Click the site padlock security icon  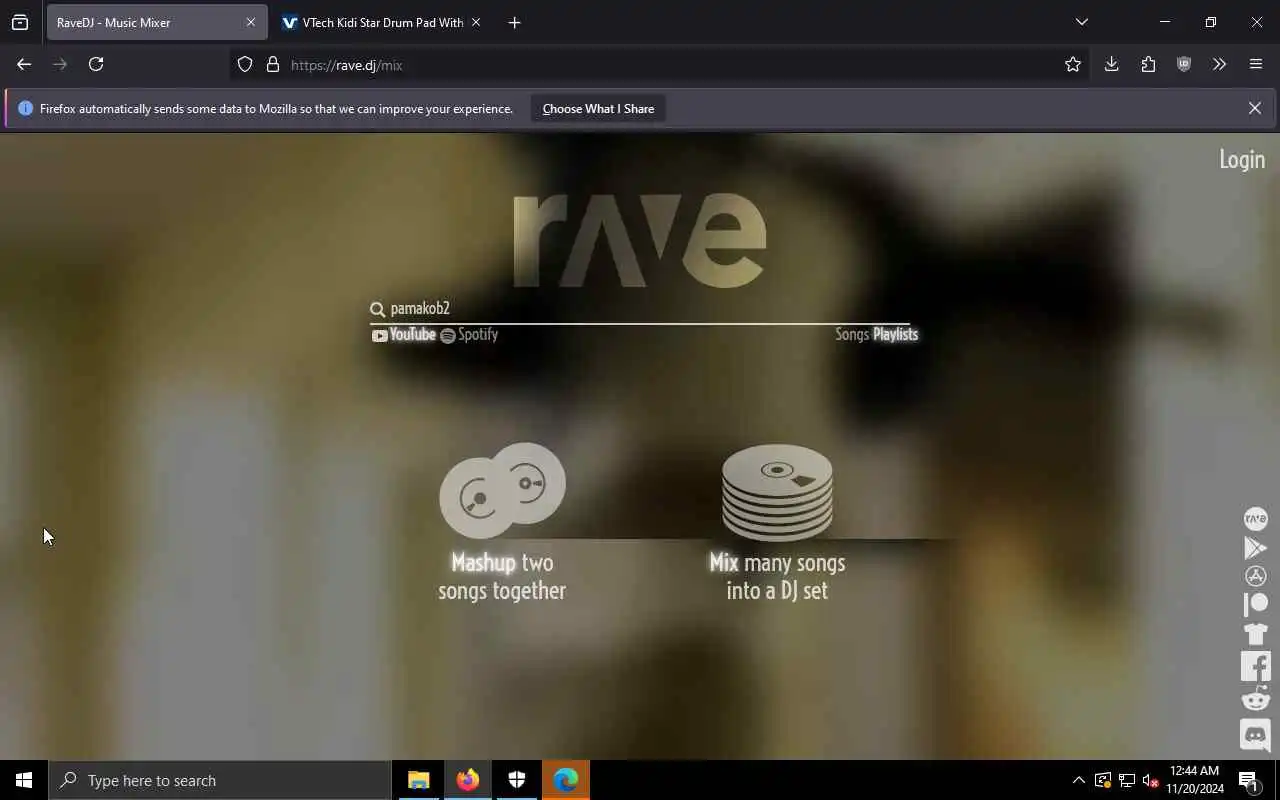tap(272, 65)
